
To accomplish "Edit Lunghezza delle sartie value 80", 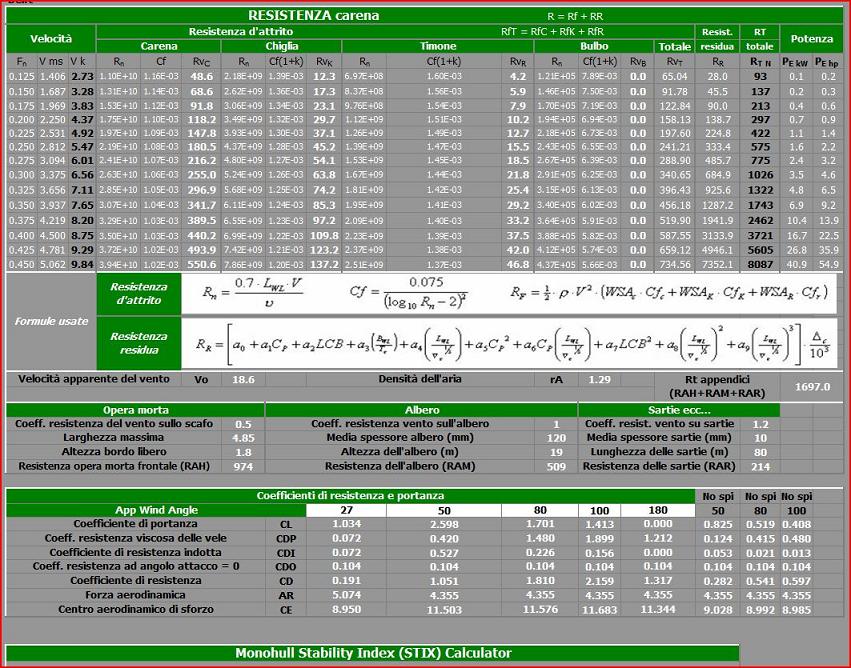I will (760, 452).
